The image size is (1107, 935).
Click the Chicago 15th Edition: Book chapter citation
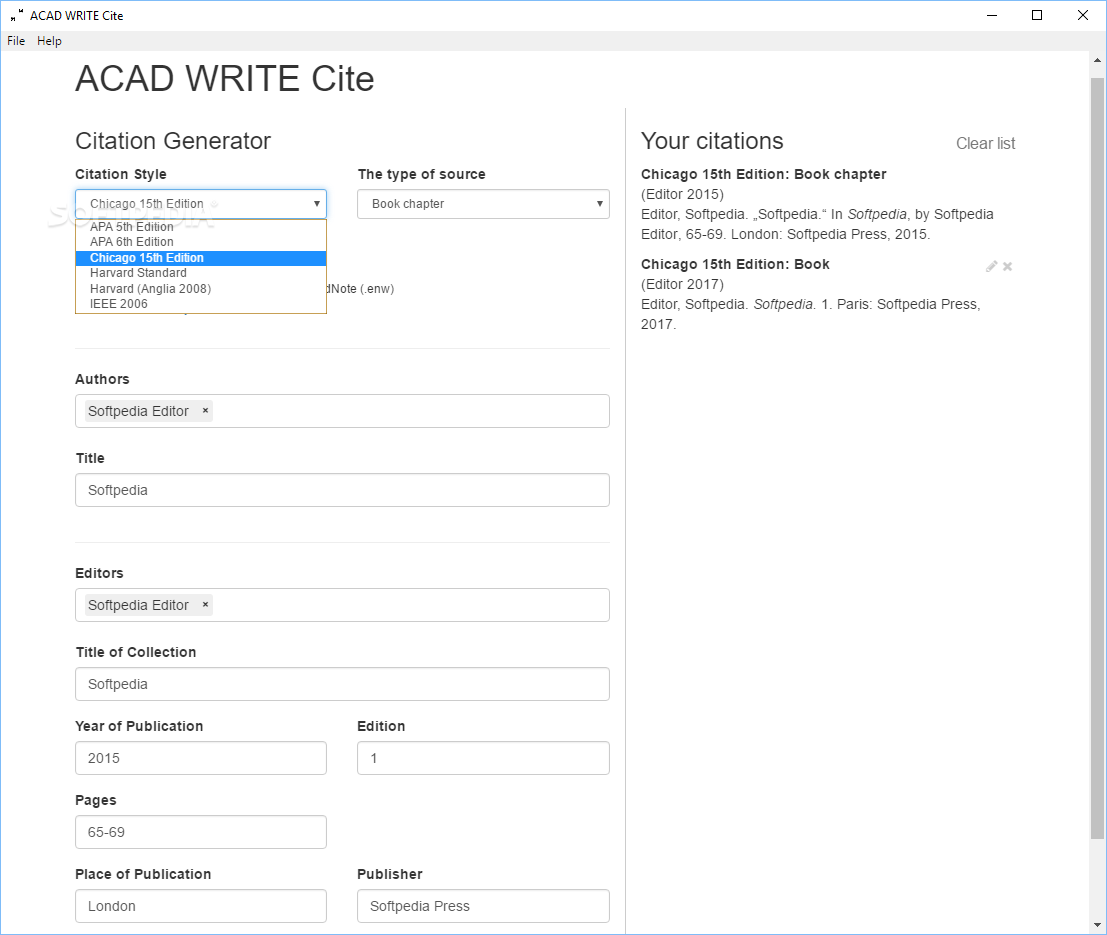[763, 174]
